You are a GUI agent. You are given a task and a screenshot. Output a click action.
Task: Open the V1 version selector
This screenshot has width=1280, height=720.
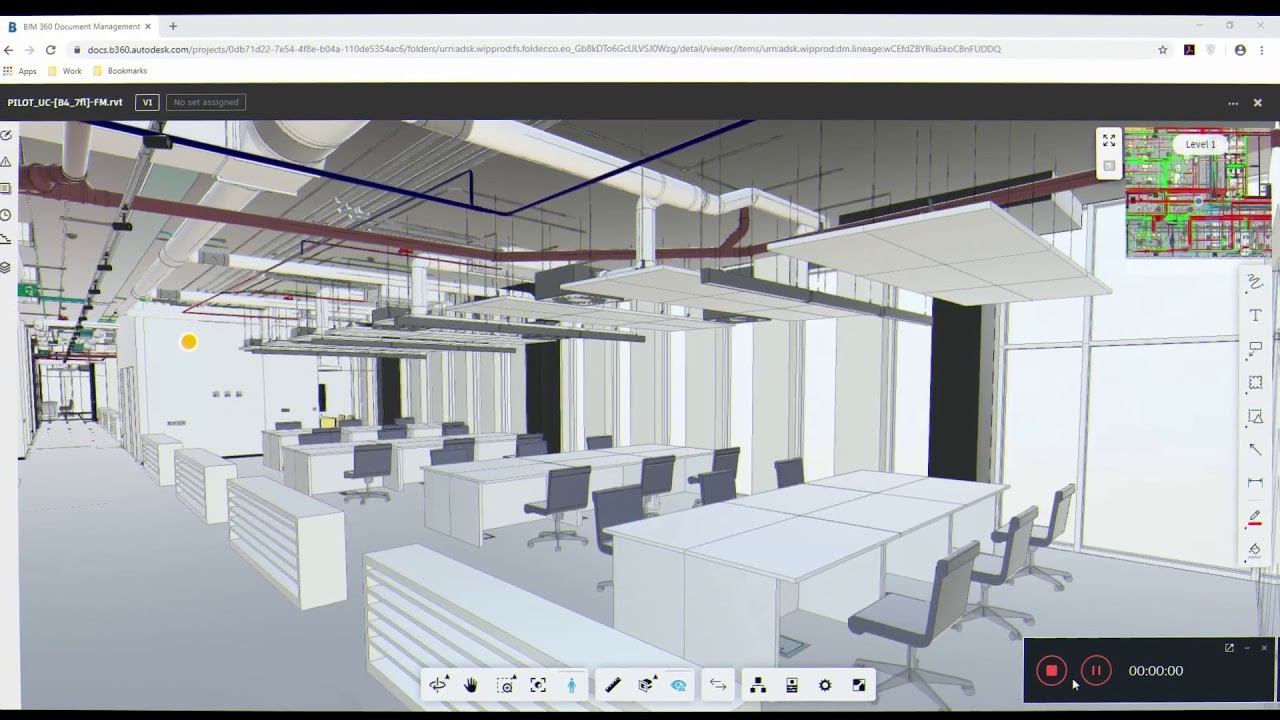[x=147, y=102]
